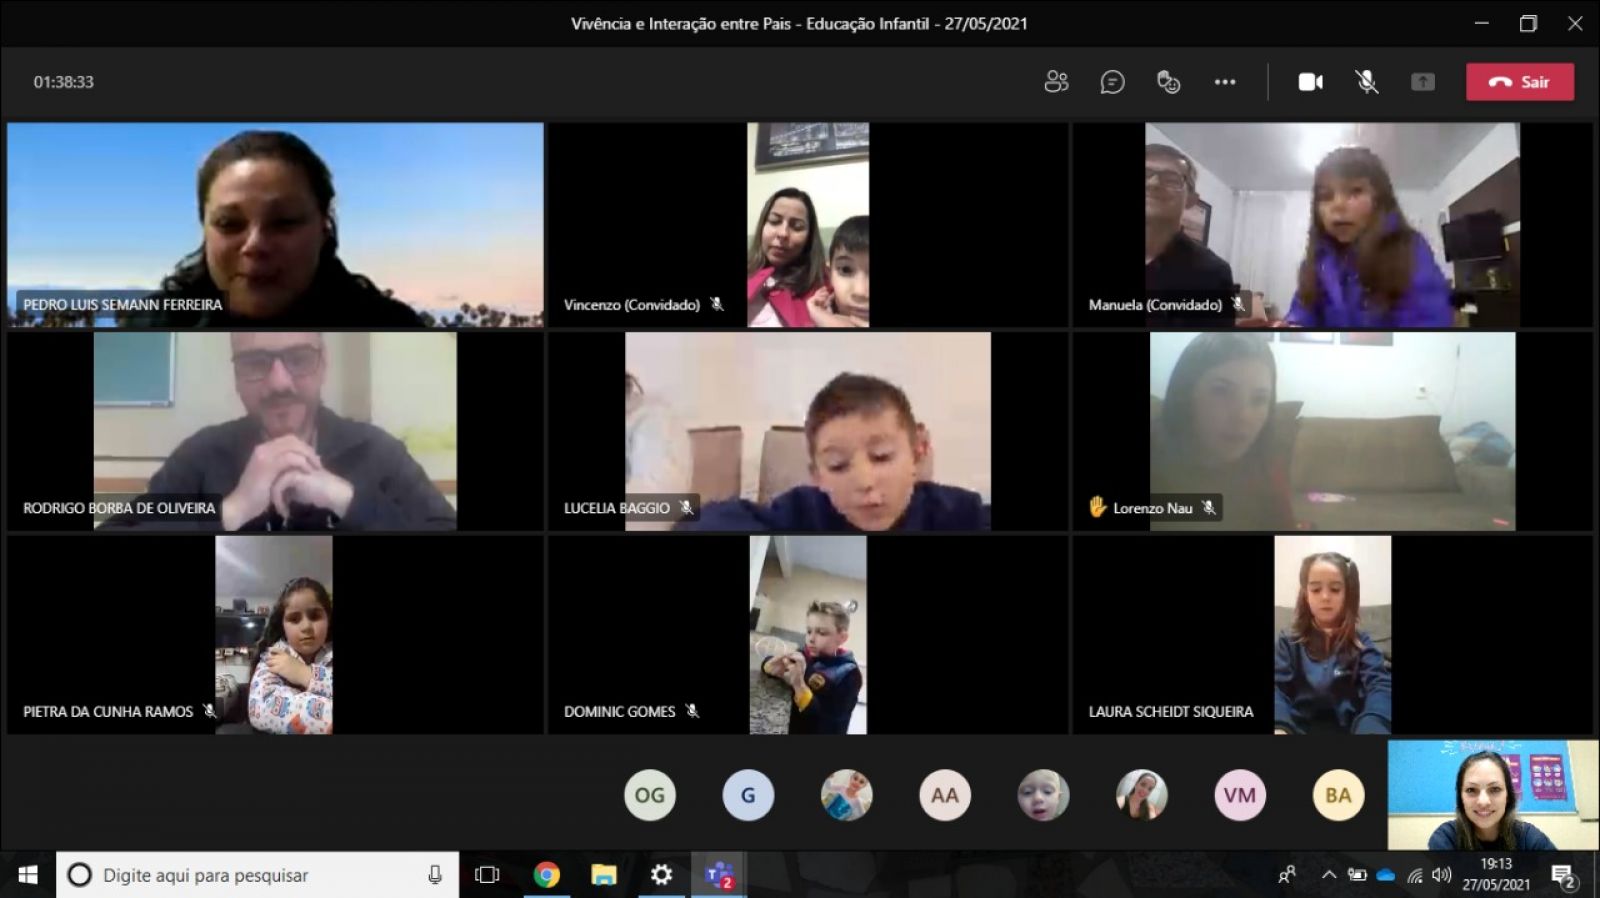Toggle Windows Task View button
This screenshot has width=1600, height=898.
coord(487,875)
